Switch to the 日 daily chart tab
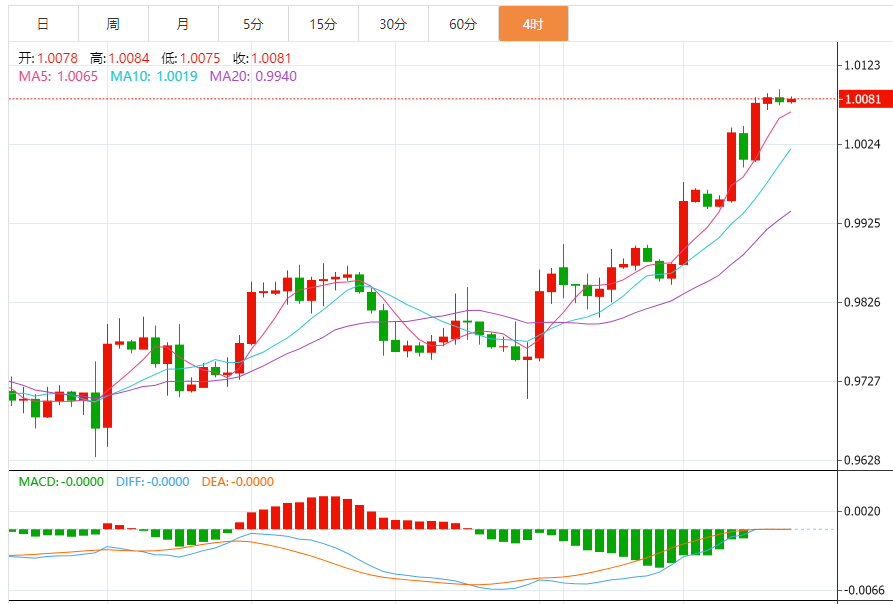The image size is (893, 604). click(43, 23)
